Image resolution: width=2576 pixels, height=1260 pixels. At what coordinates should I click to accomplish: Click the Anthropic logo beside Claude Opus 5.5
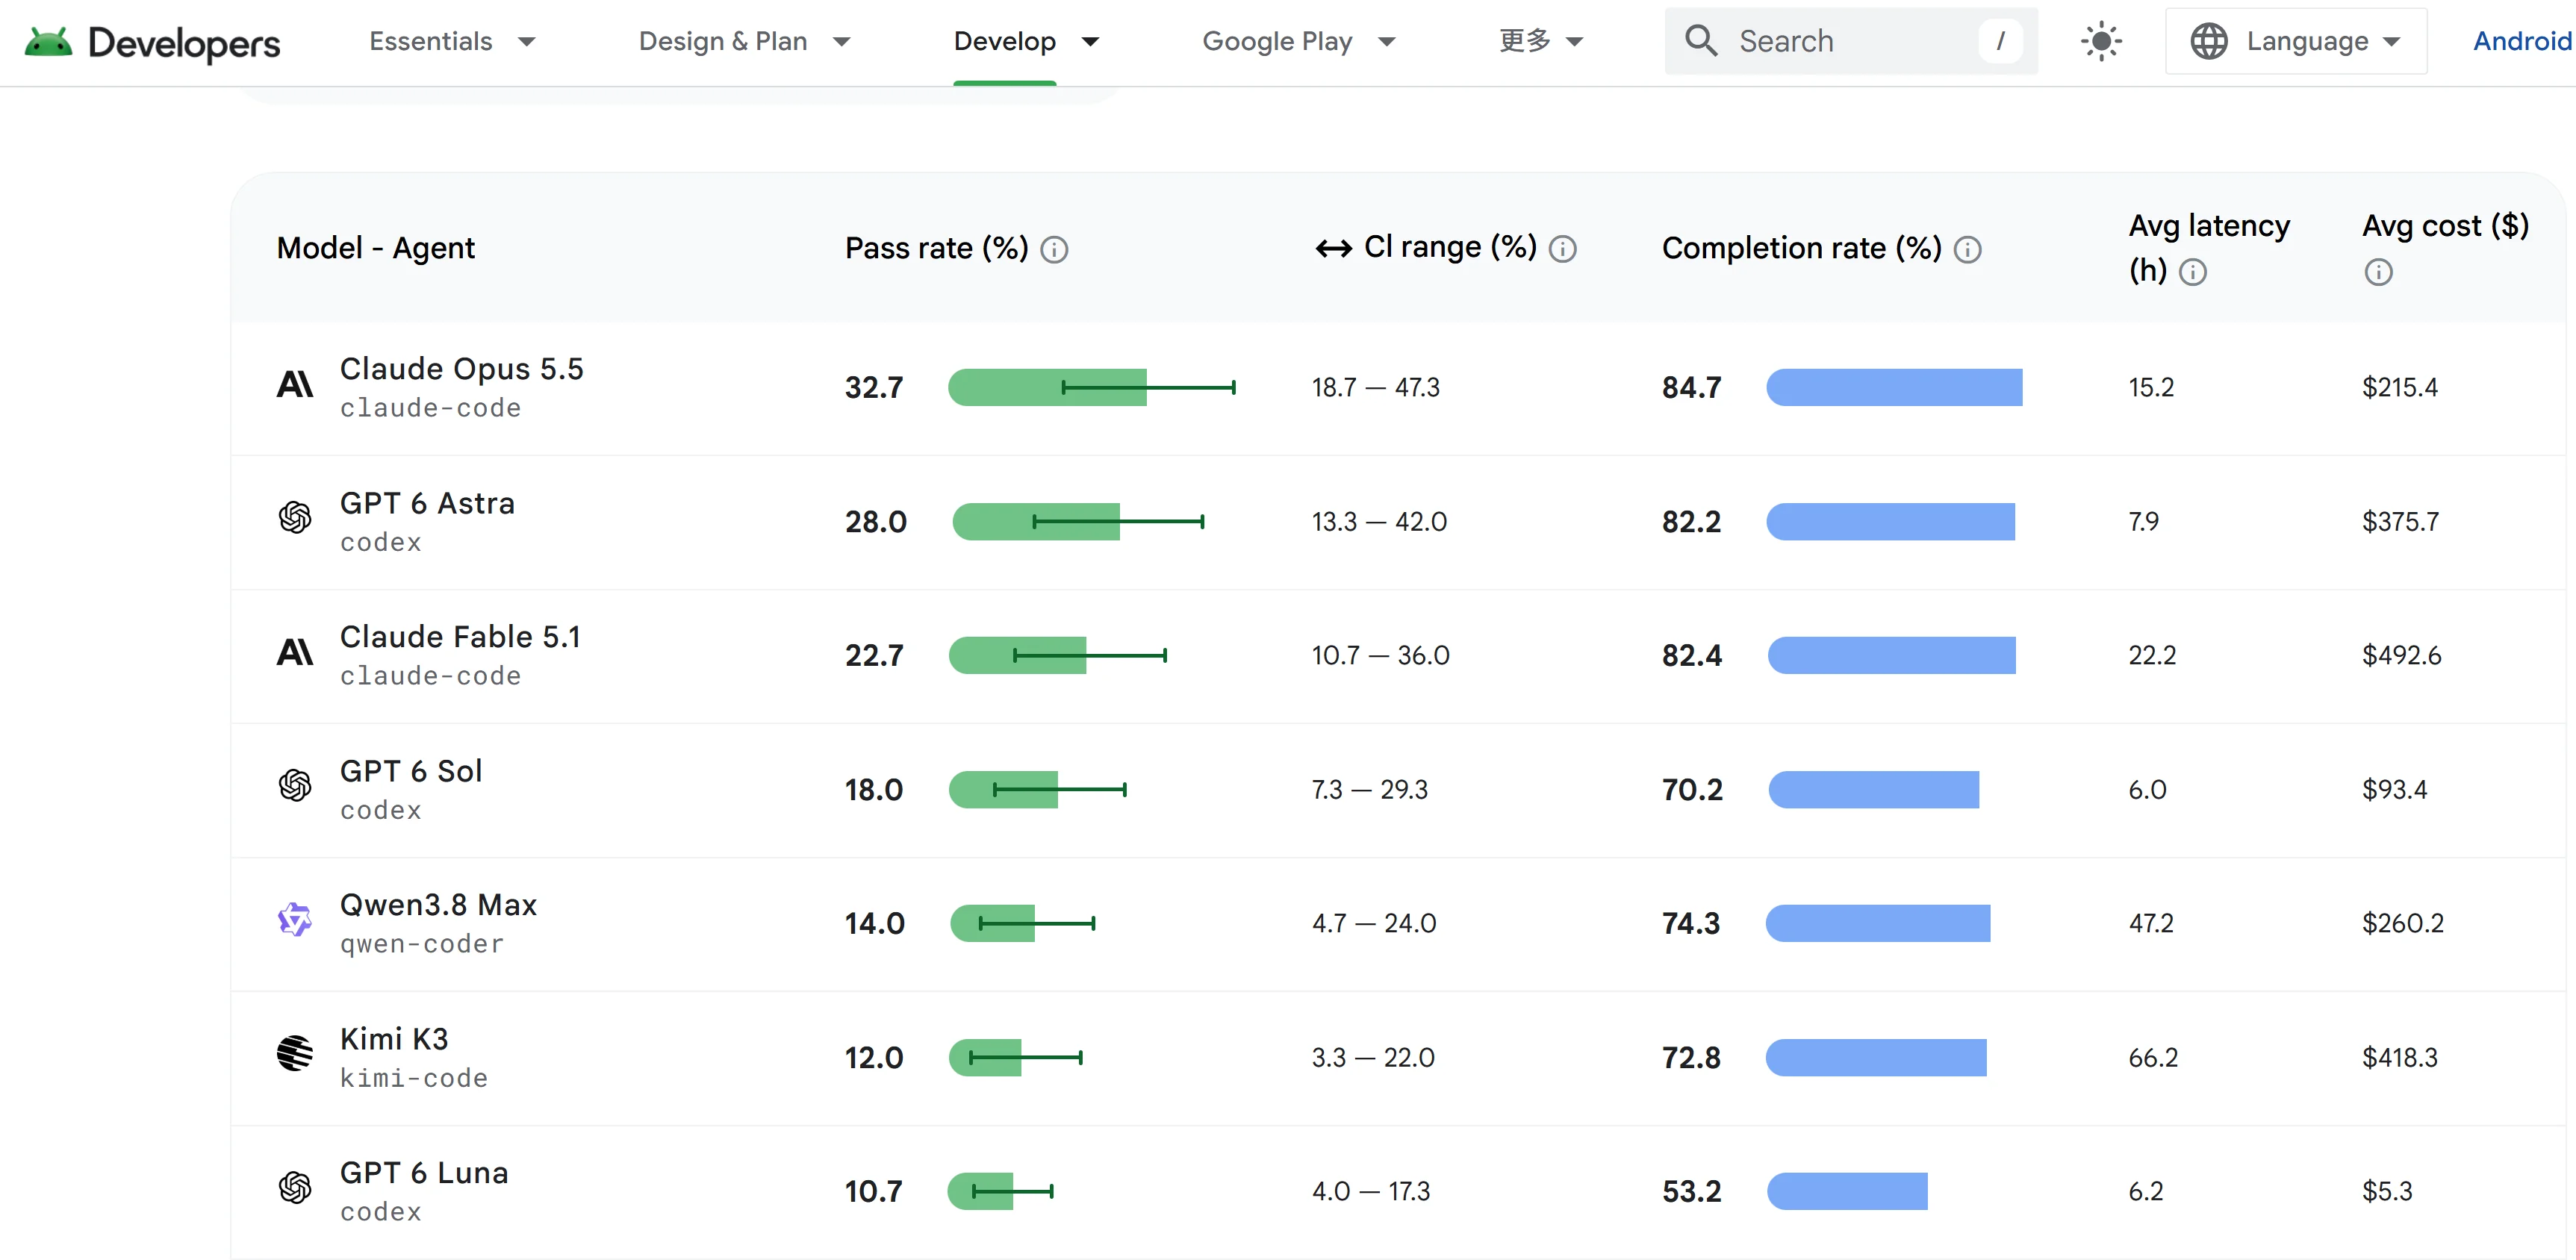point(295,385)
